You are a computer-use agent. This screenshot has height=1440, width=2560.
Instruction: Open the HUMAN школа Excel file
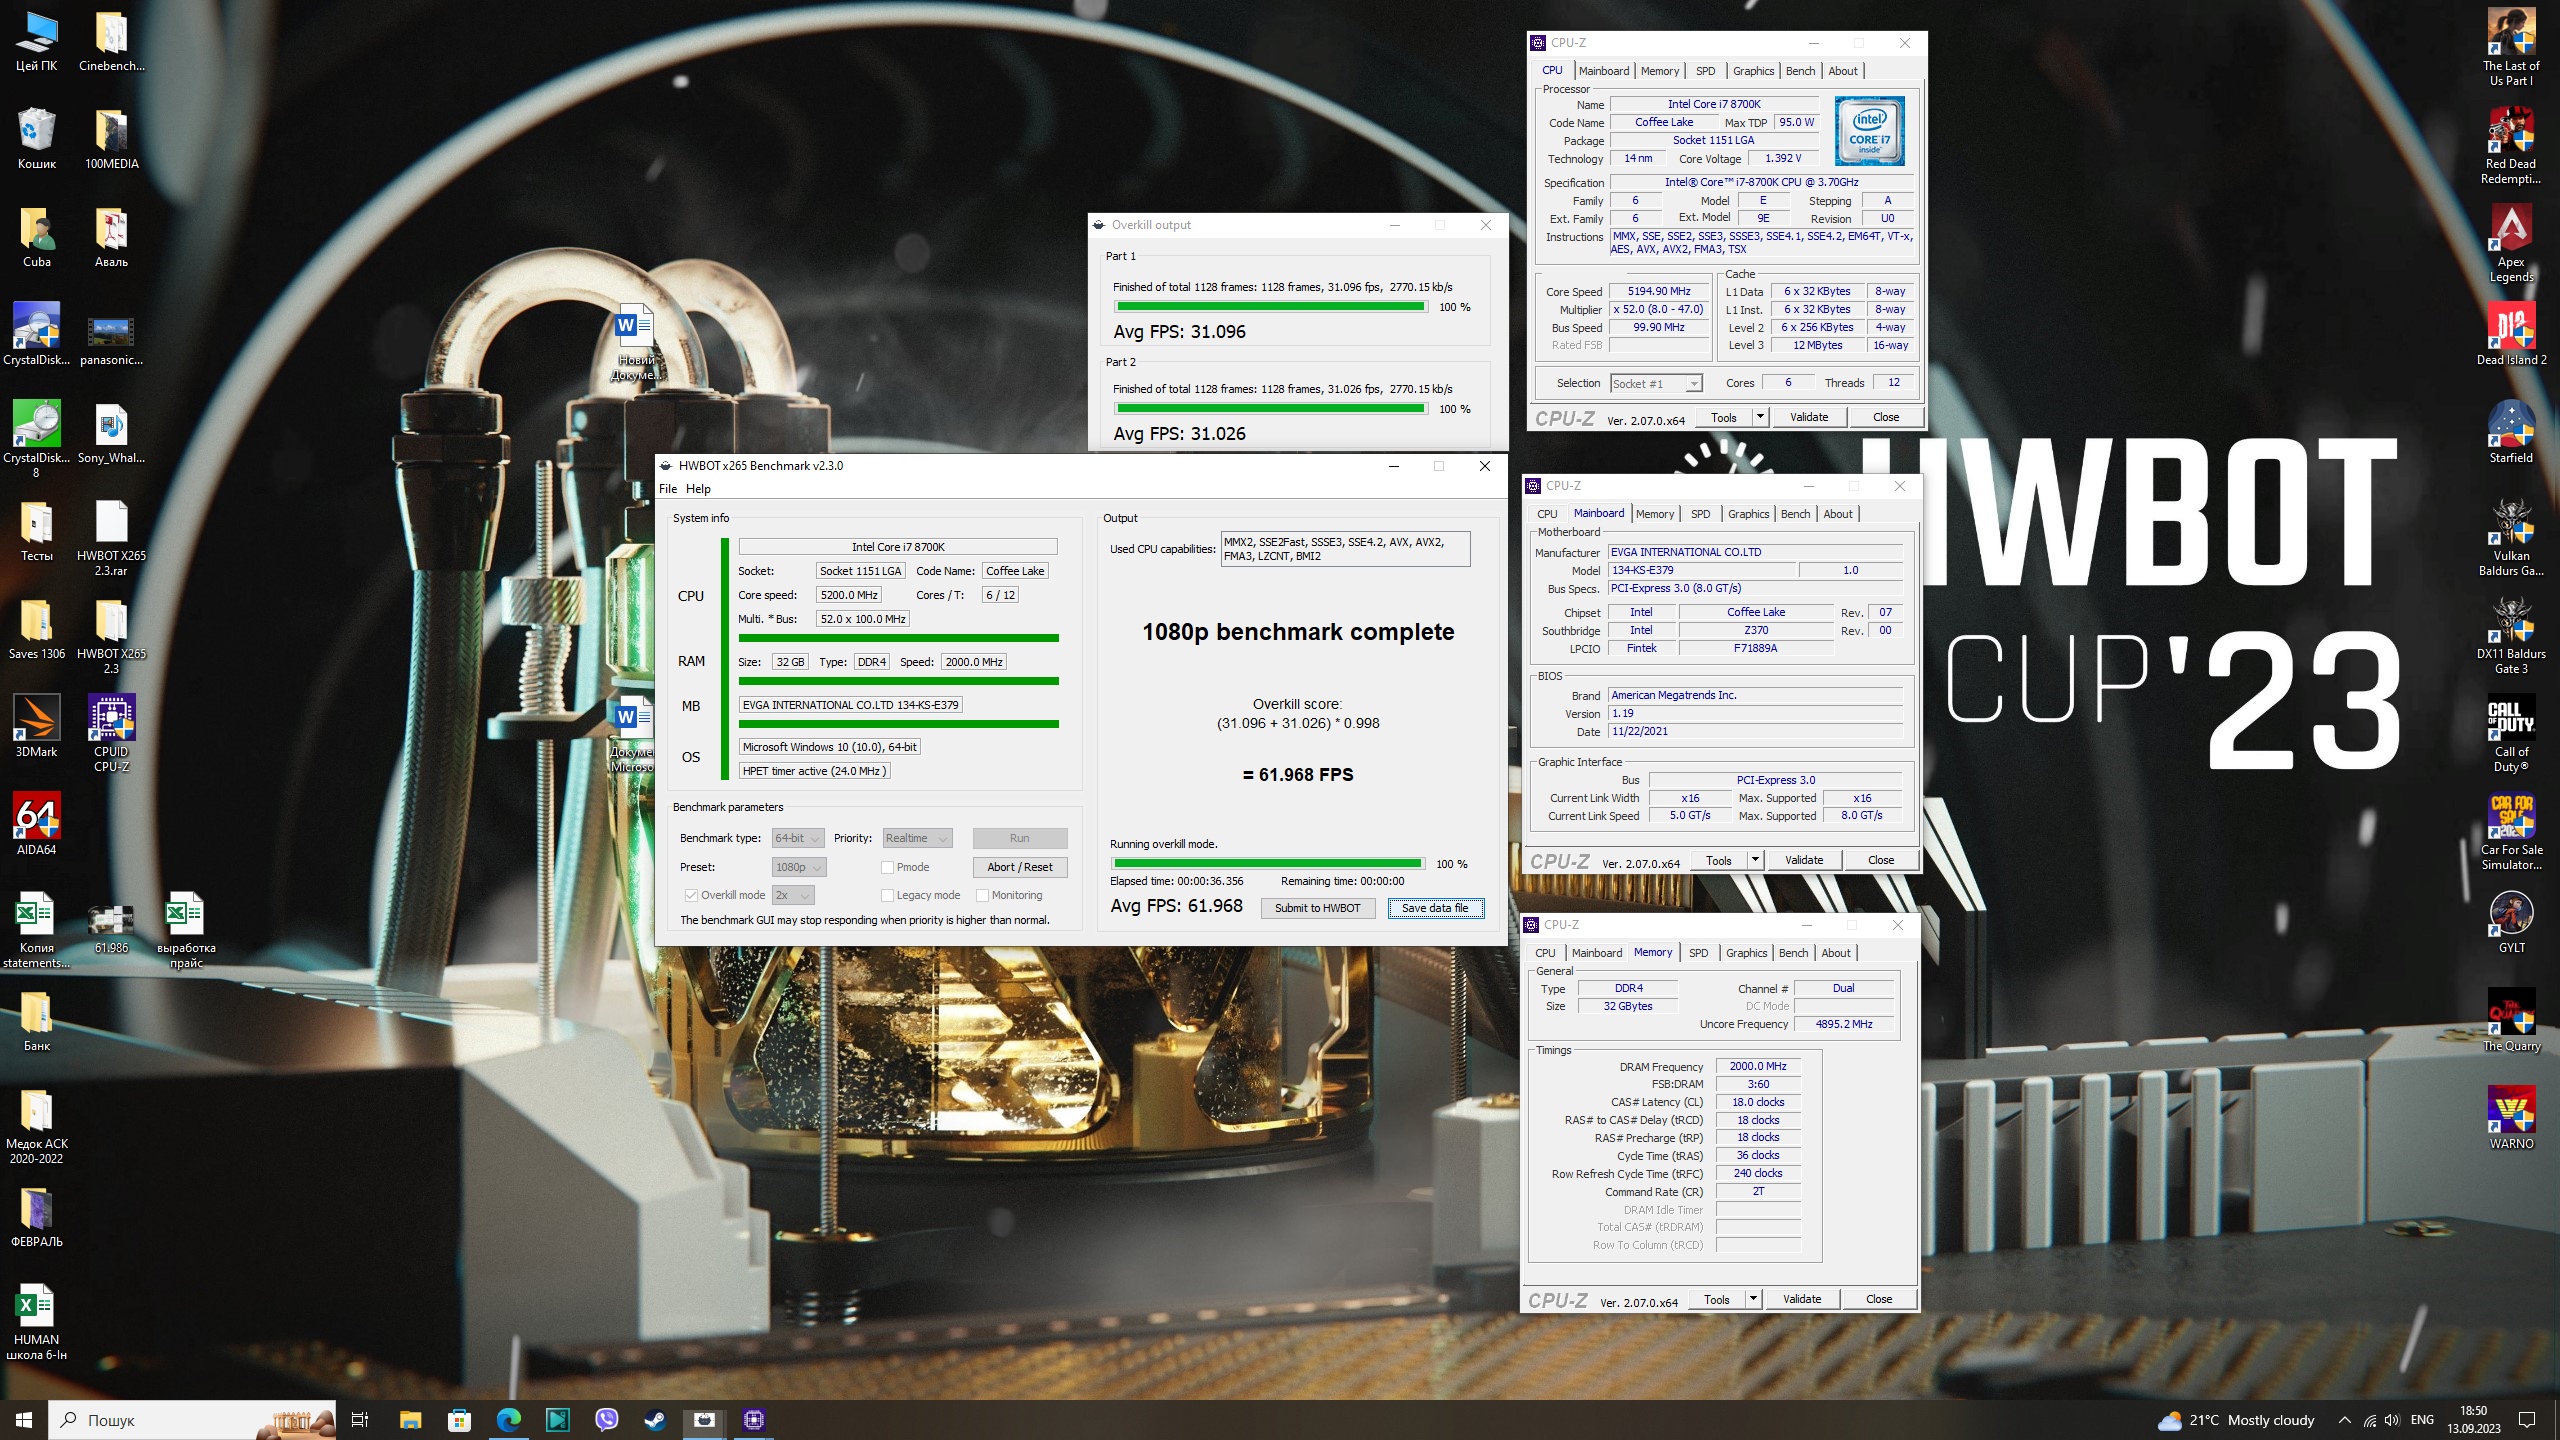click(36, 1321)
